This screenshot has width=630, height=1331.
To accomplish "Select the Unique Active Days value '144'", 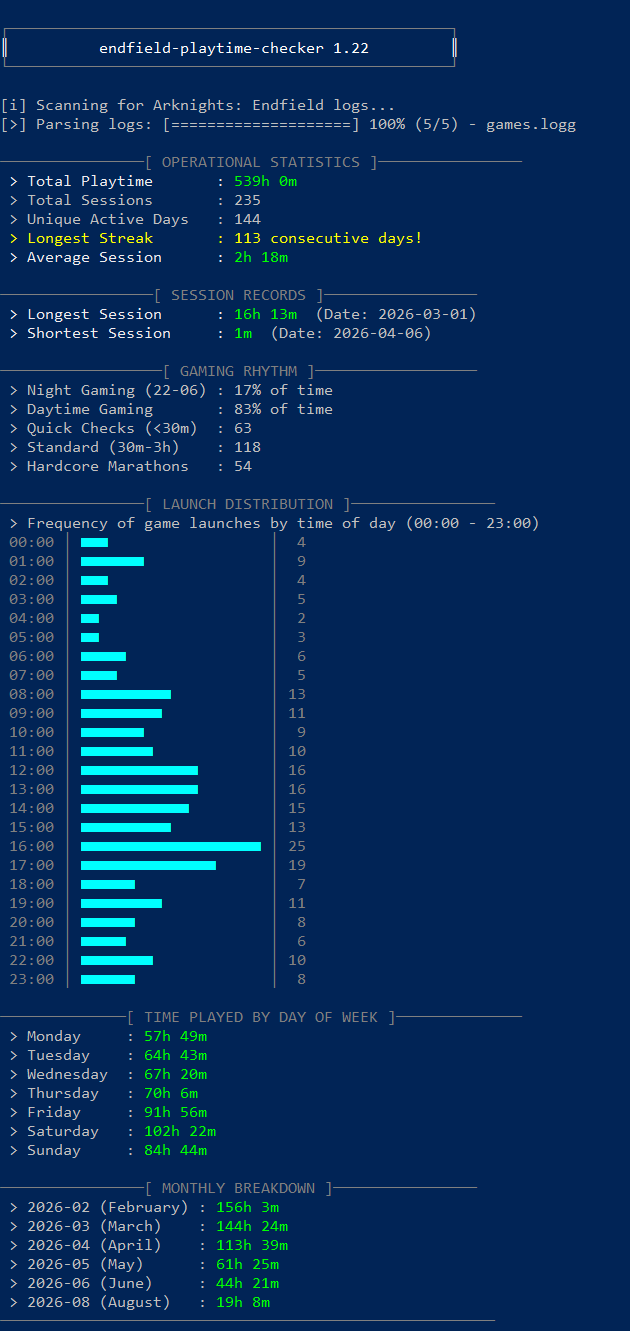I will [x=247, y=219].
